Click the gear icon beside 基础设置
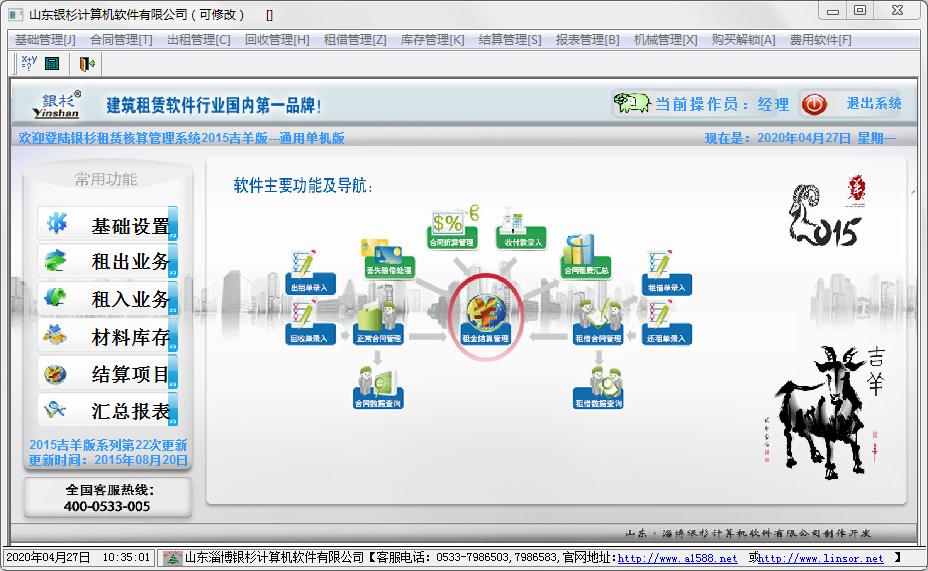This screenshot has height=571, width=928. [x=57, y=224]
